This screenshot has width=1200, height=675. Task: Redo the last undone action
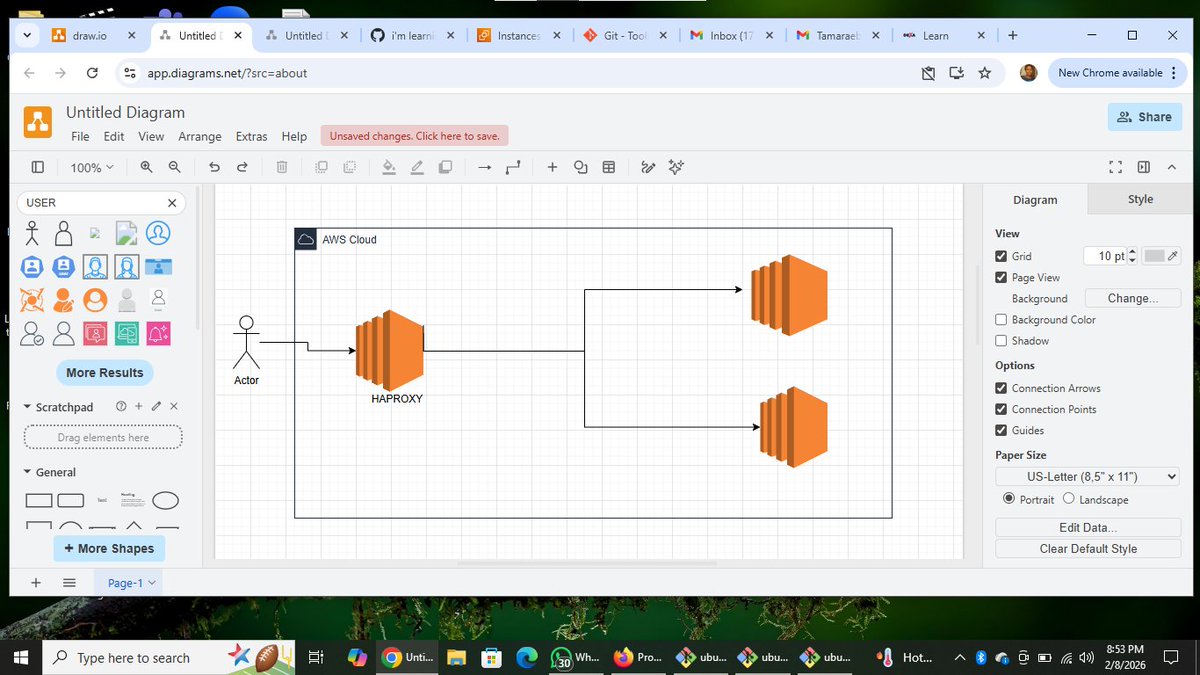coord(242,167)
